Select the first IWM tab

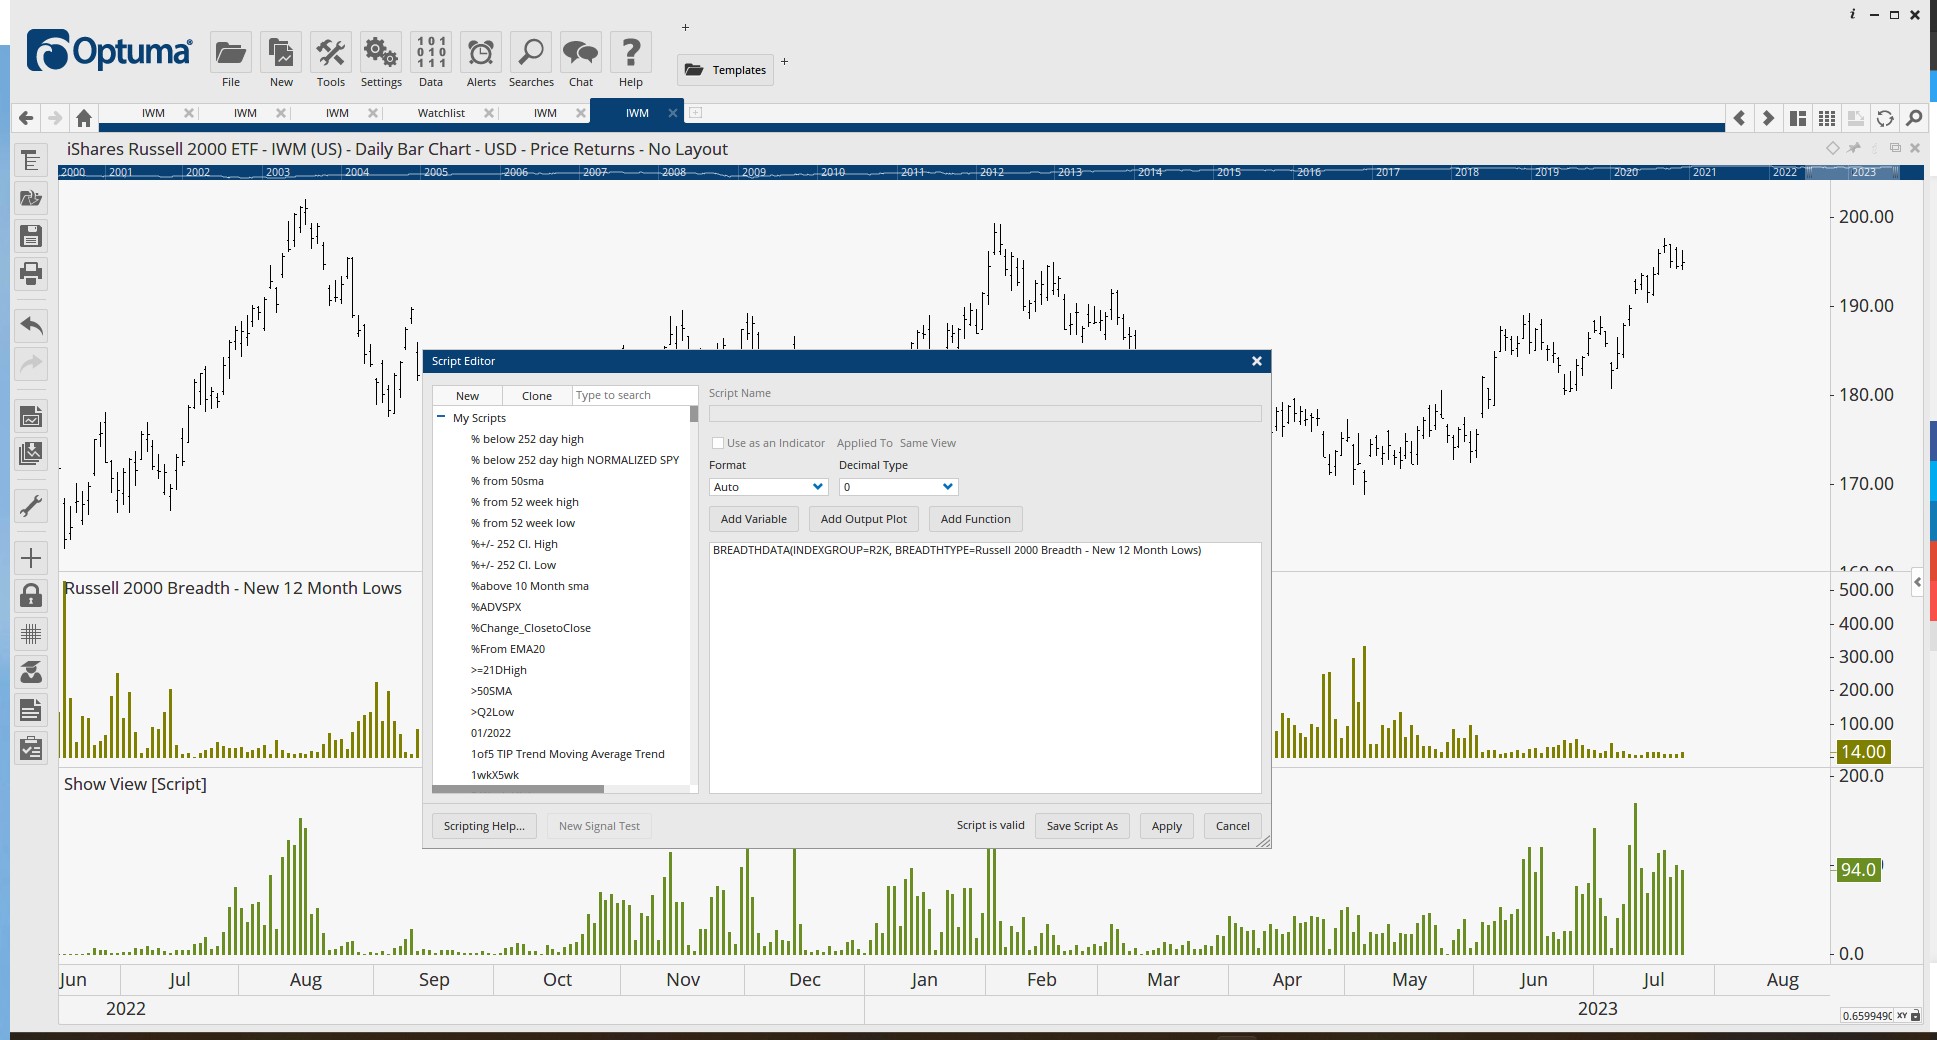pyautogui.click(x=153, y=113)
